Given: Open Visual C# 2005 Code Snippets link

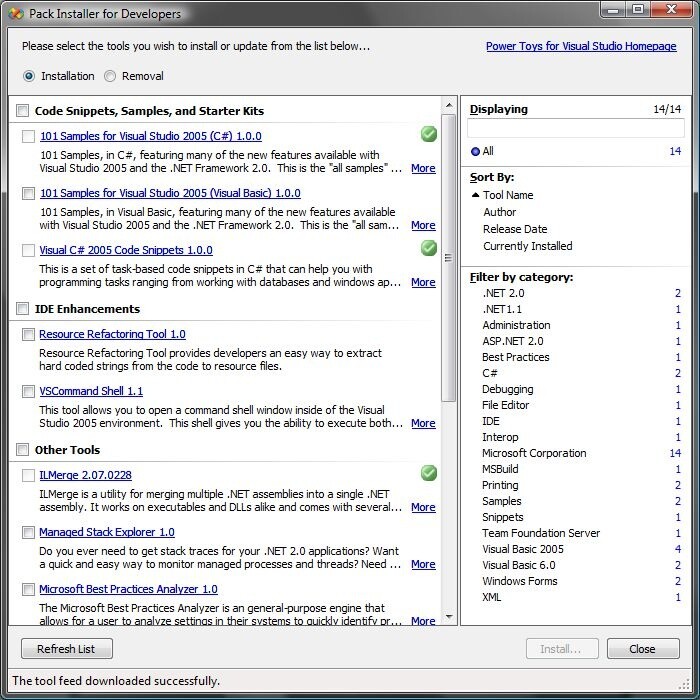Looking at the screenshot, I should pyautogui.click(x=126, y=250).
